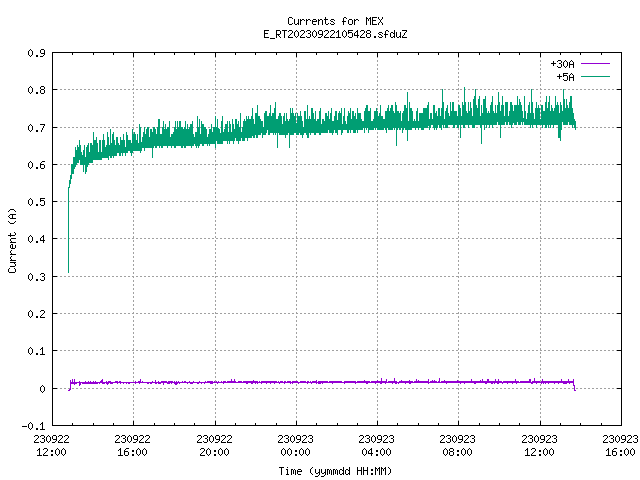Click the 'Time (yymmdd HH:MM)' x-axis label
Screen dimensions: 640x480
335,471
